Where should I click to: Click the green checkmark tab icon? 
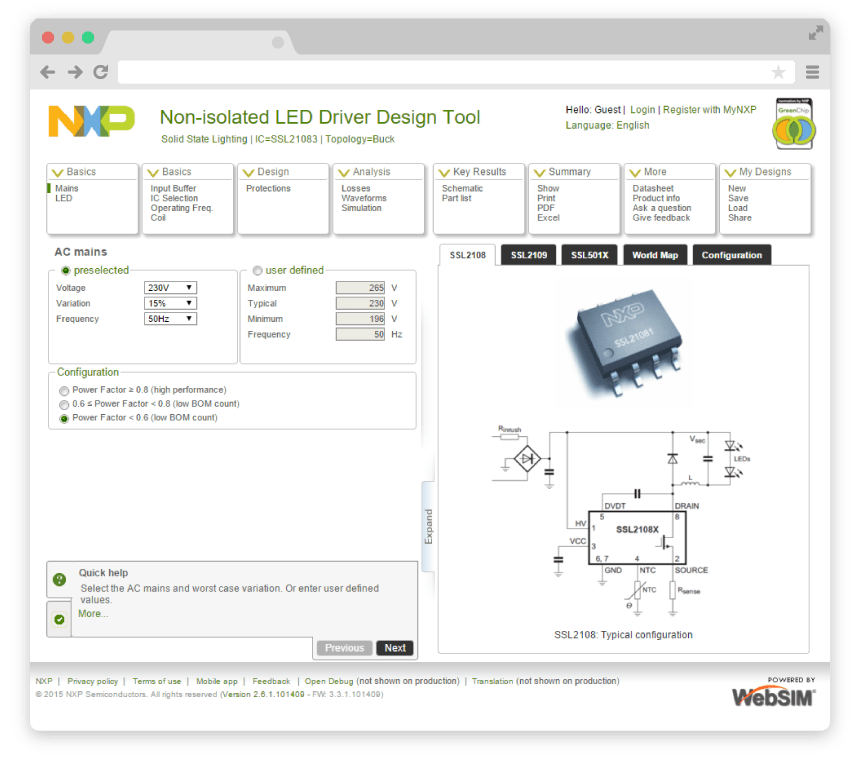pos(59,620)
